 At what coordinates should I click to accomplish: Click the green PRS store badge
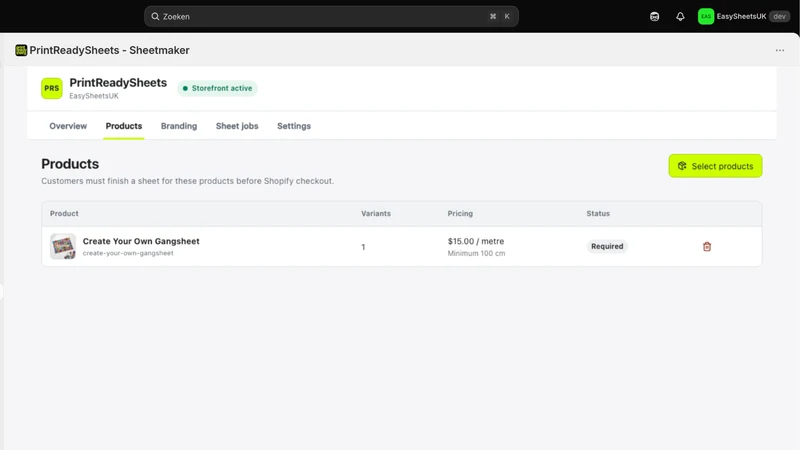(x=52, y=88)
